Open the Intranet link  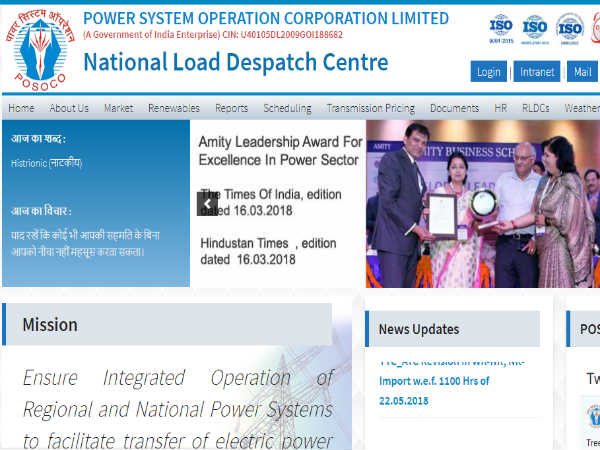(x=537, y=72)
